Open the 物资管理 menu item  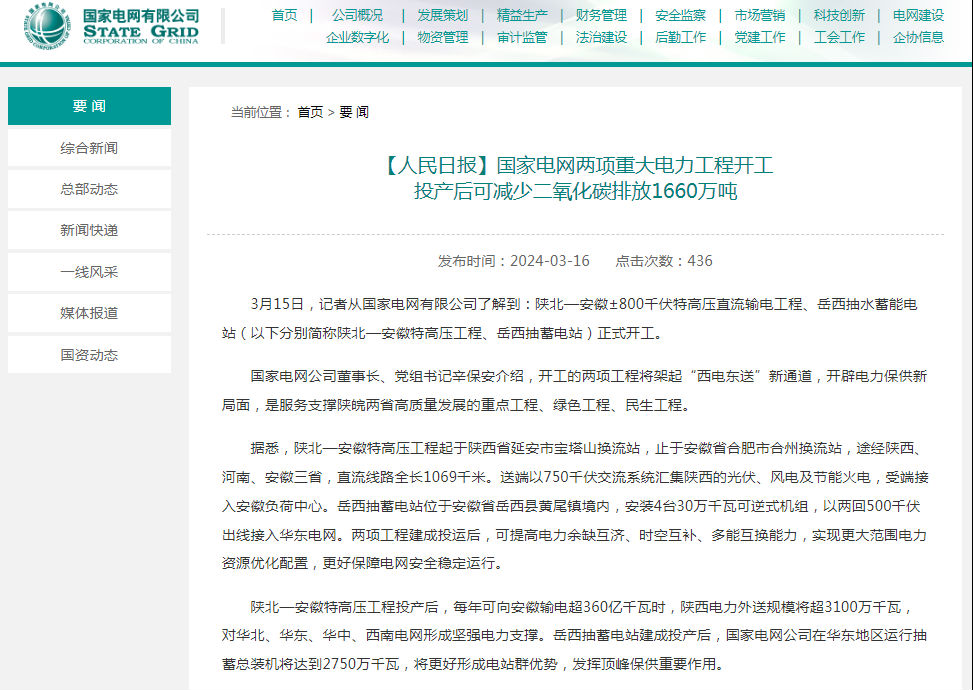pyautogui.click(x=442, y=37)
